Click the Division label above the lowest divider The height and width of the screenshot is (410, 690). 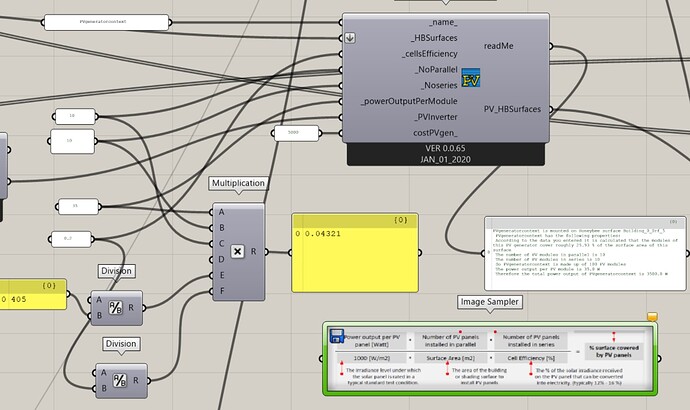click(x=121, y=344)
